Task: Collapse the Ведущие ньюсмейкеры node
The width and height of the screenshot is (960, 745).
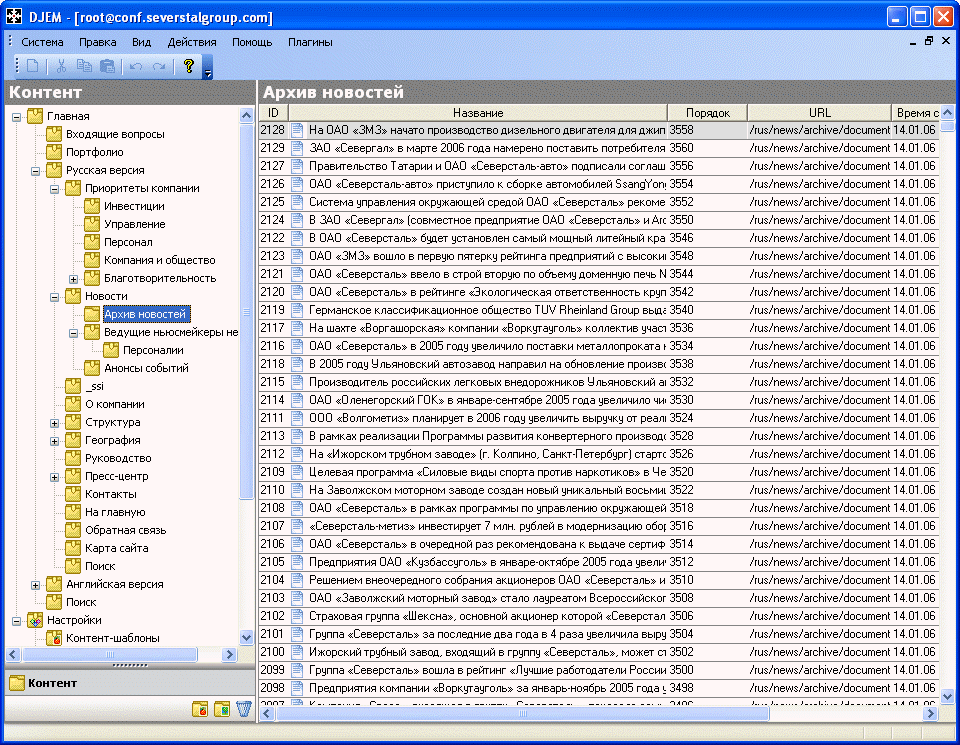Action: pos(73,333)
